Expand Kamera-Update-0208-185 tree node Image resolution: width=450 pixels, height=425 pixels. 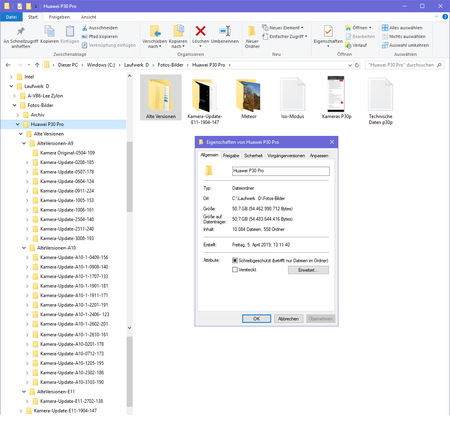click(27, 162)
